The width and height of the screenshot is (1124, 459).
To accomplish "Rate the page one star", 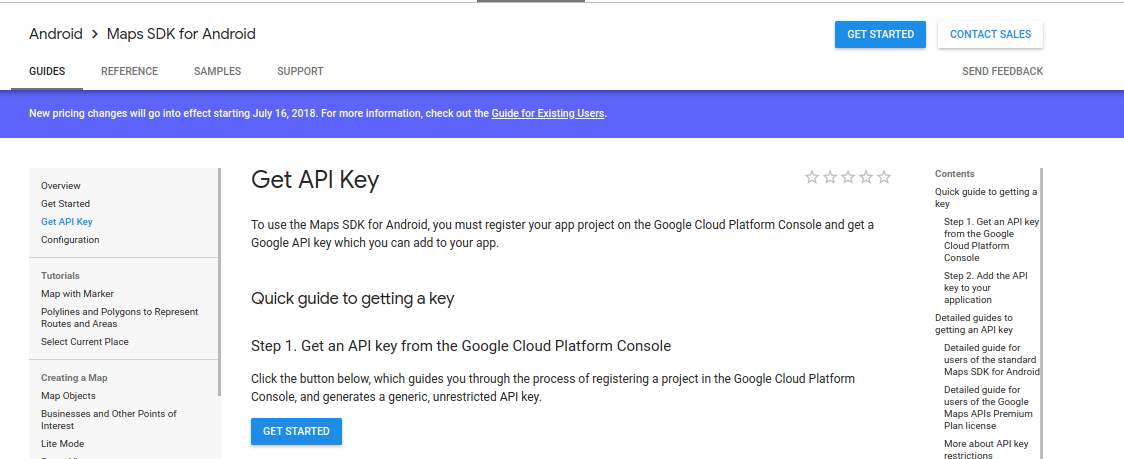I will pos(812,177).
